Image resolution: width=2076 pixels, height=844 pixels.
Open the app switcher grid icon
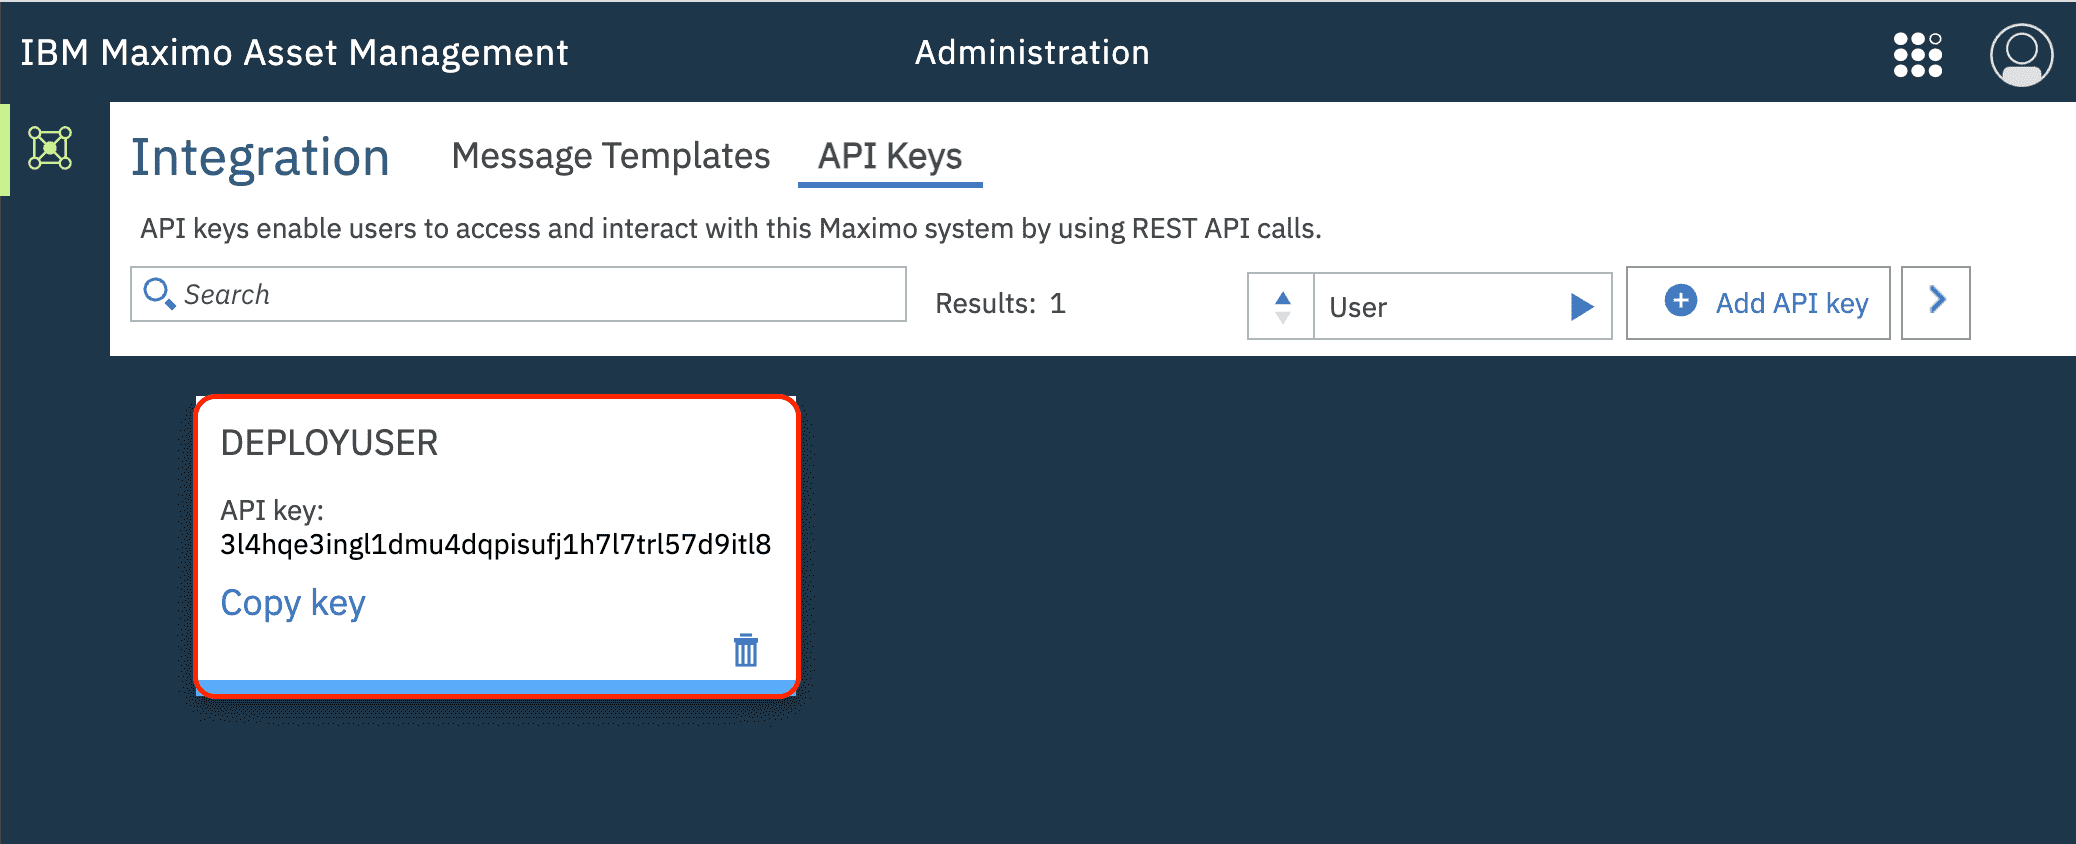coord(1917,54)
